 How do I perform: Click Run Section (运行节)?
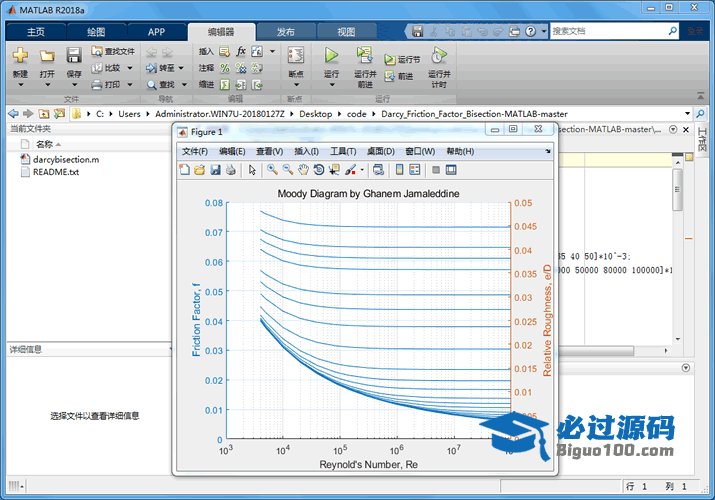402,59
